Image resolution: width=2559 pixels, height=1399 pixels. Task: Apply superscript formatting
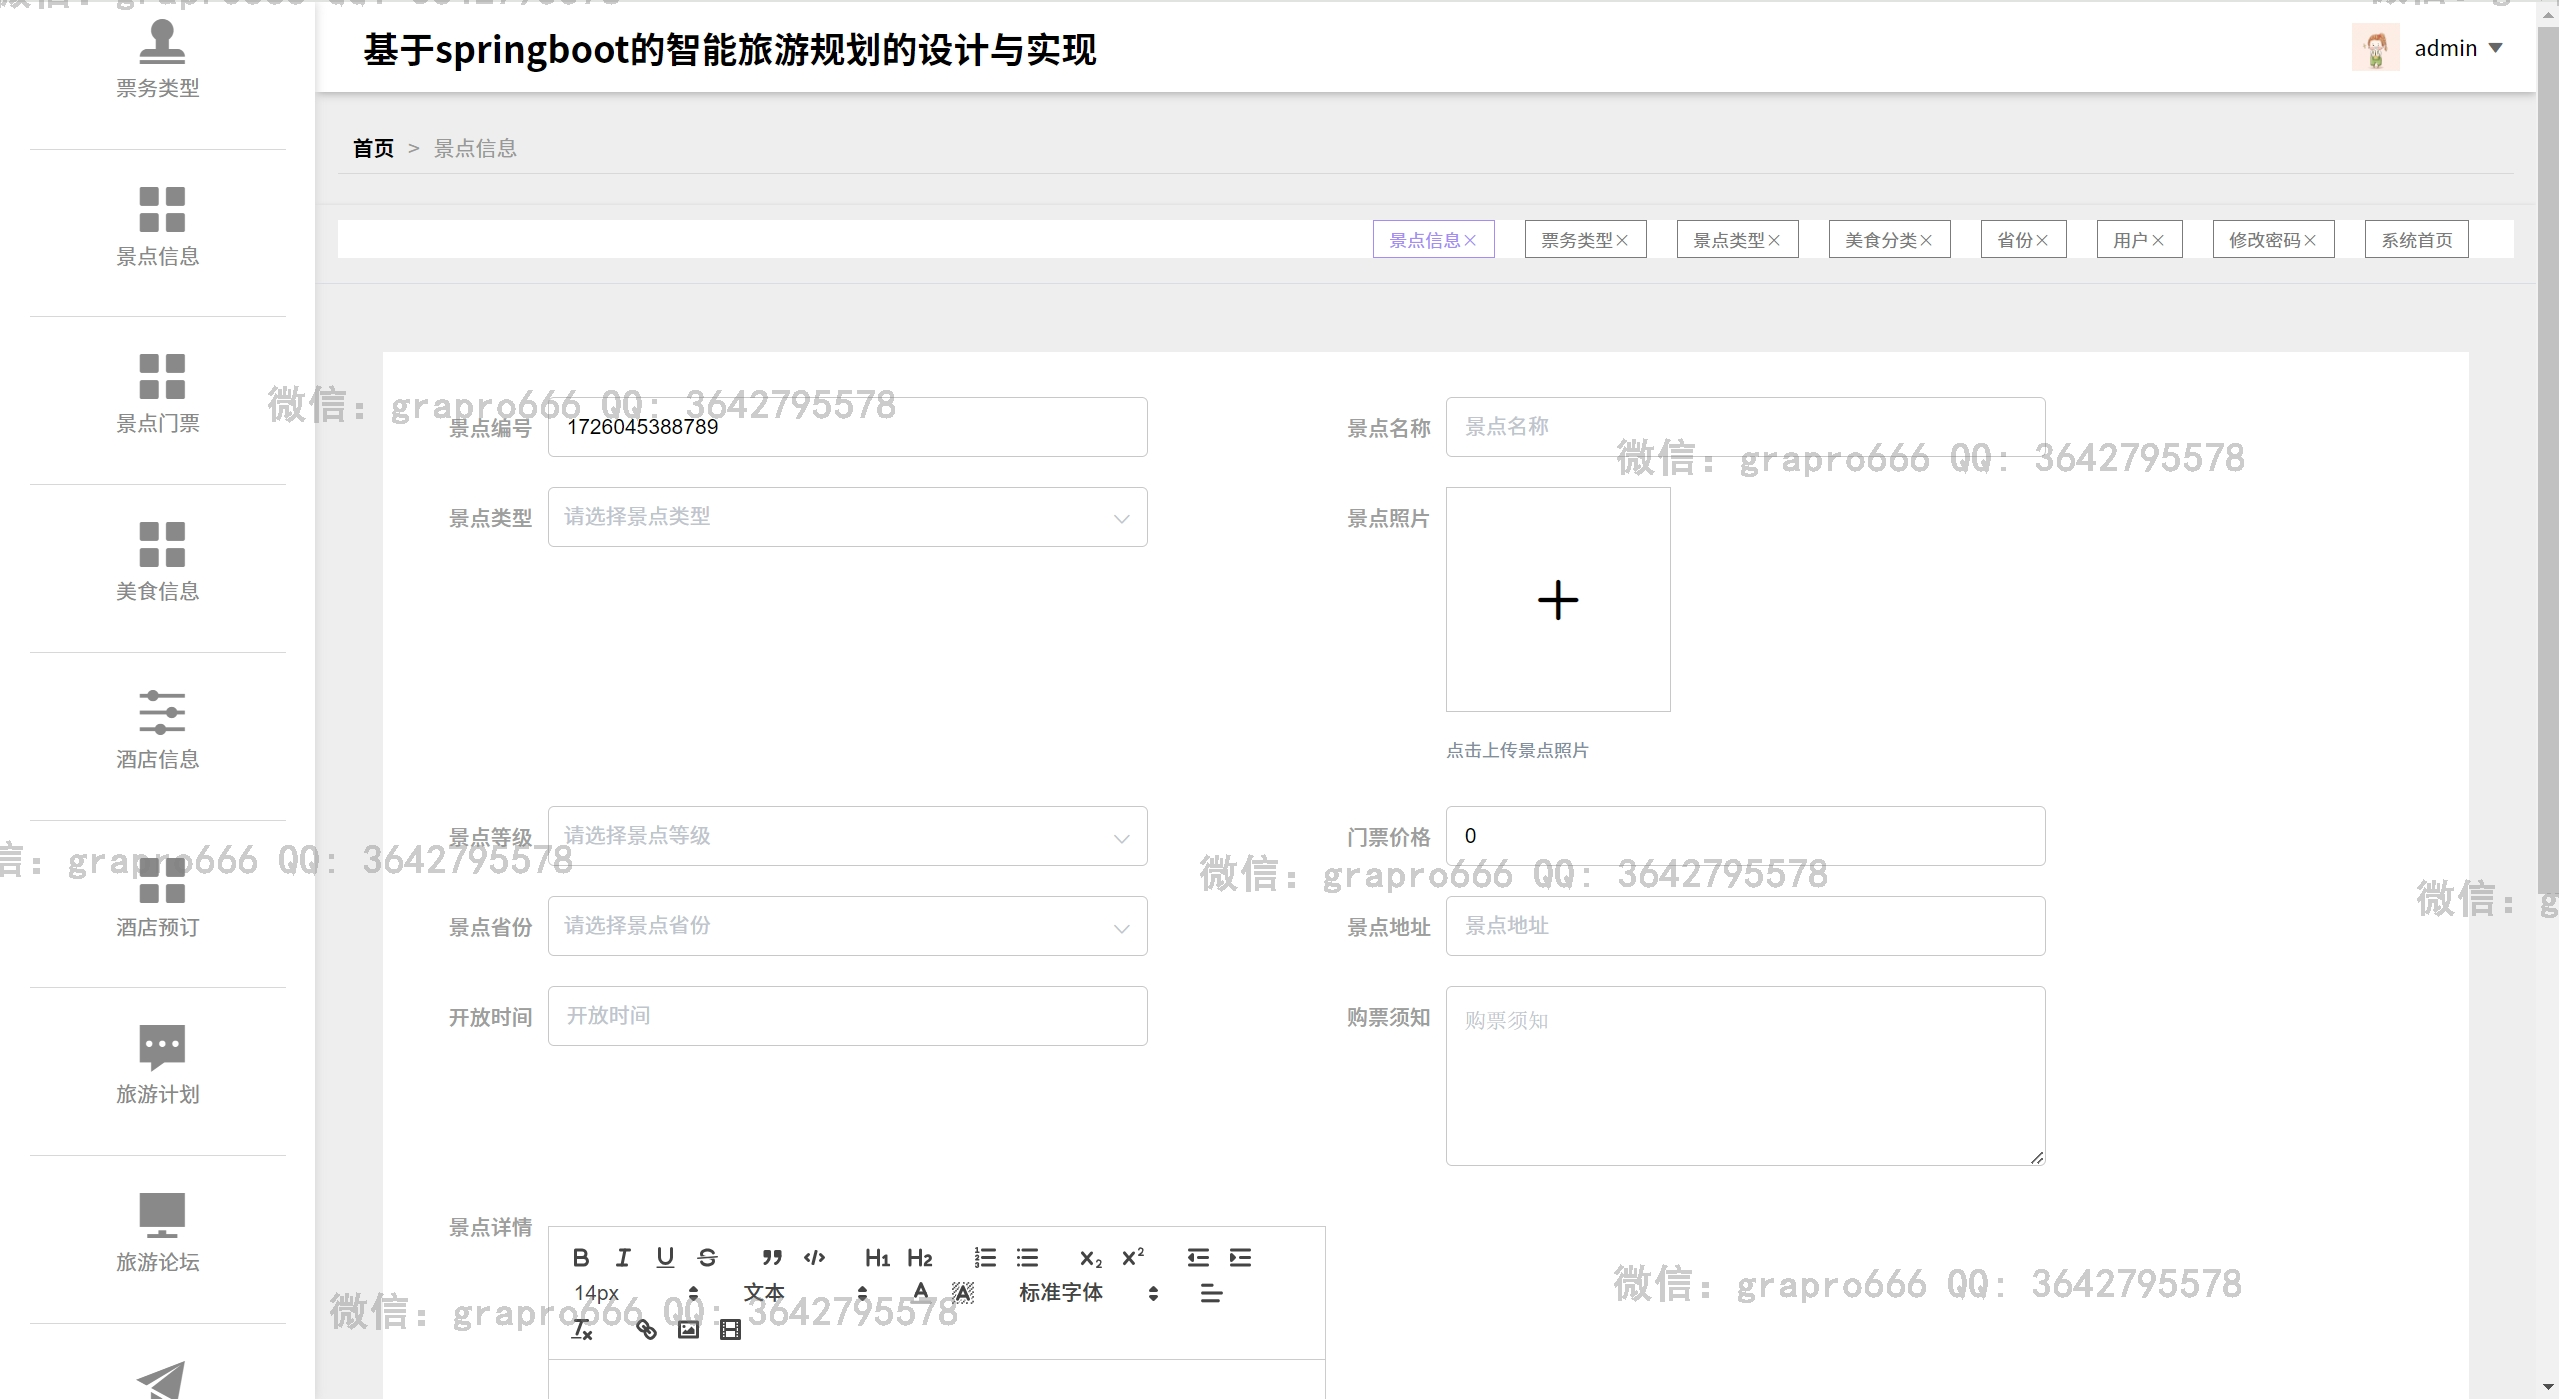pyautogui.click(x=1133, y=1257)
